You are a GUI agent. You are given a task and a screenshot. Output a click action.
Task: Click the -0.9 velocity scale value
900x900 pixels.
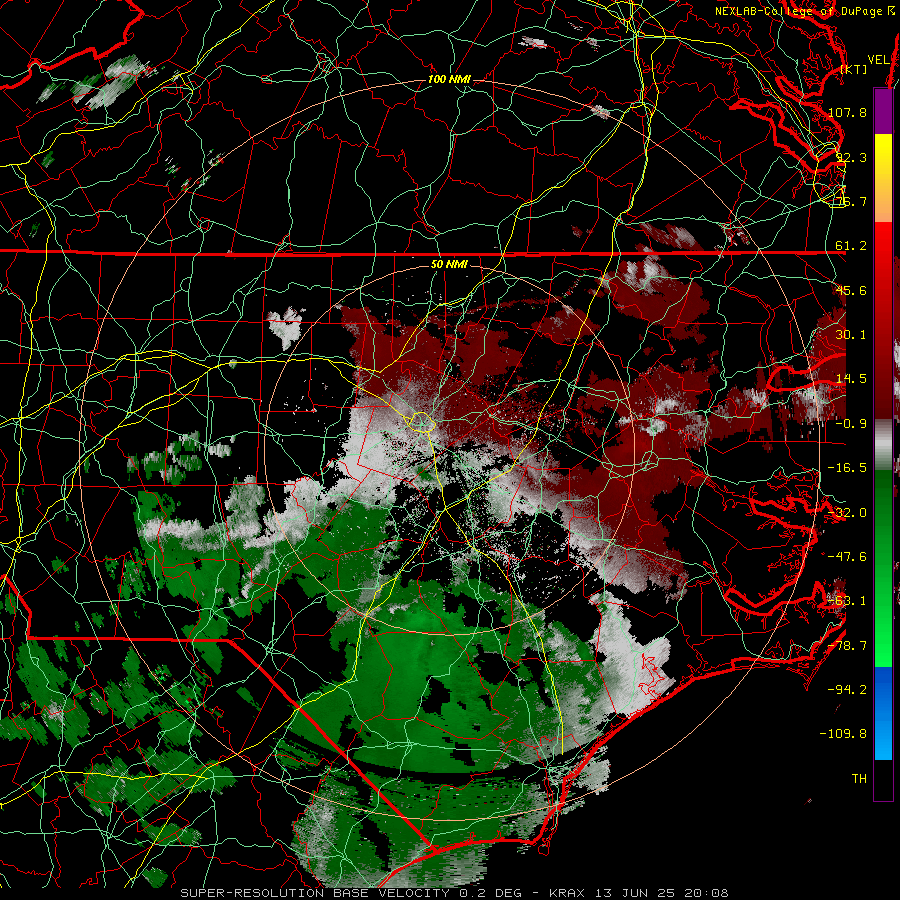851,424
